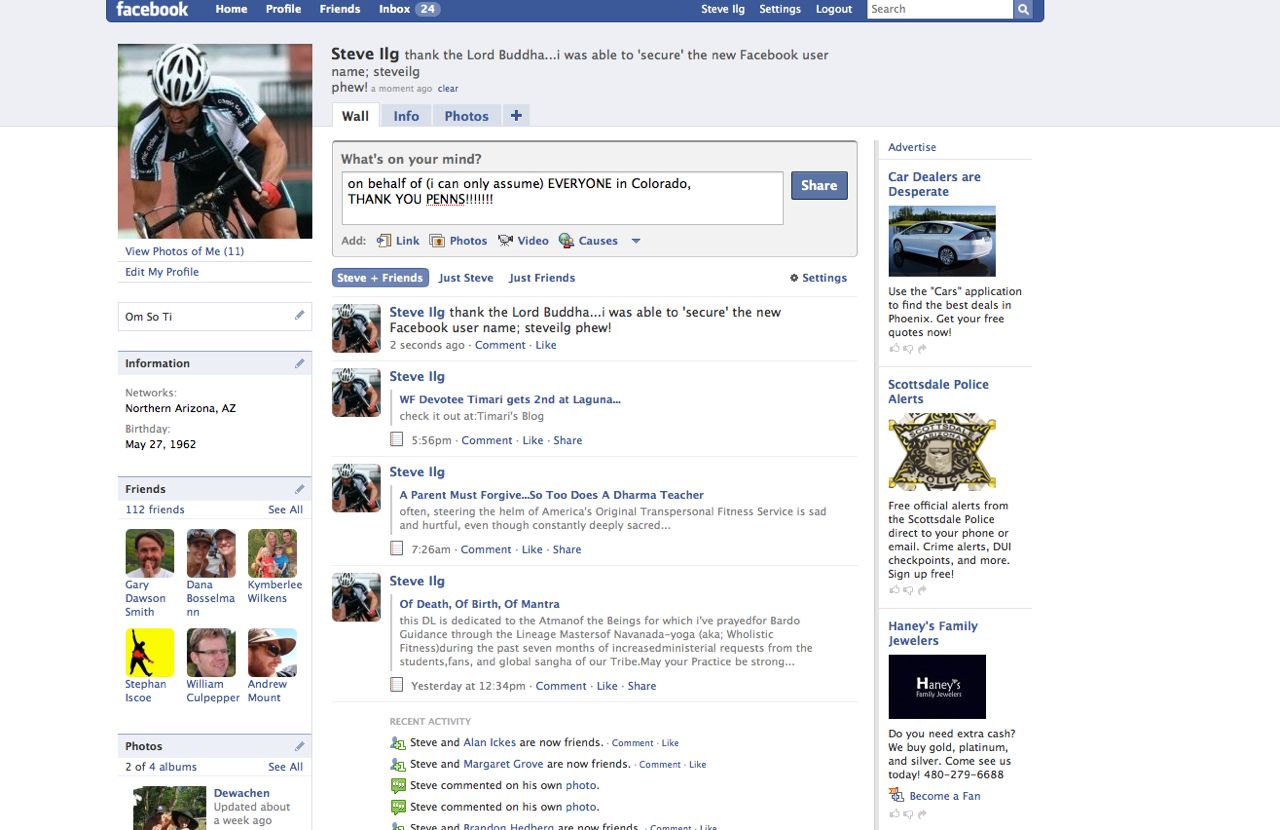
Task: Click the Link attachment icon
Action: (x=384, y=241)
